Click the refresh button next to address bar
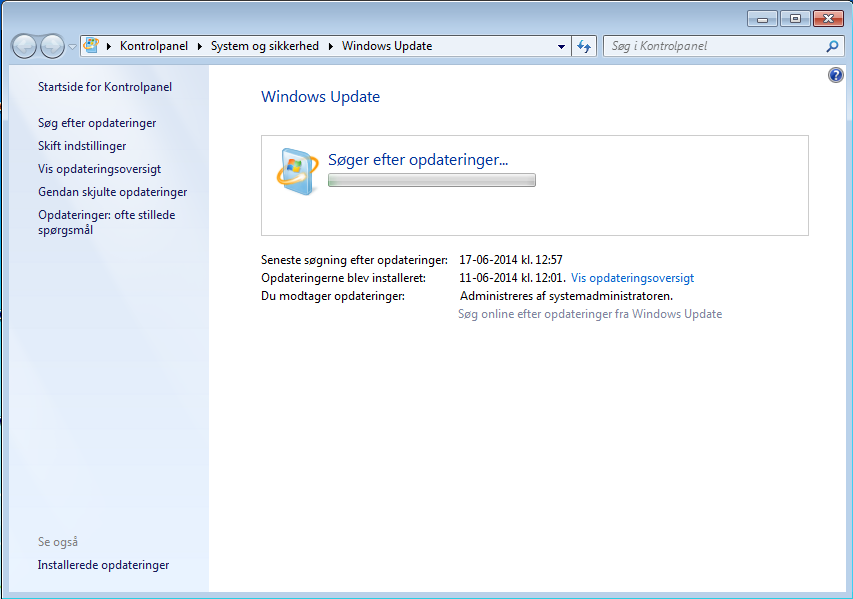 (x=584, y=46)
